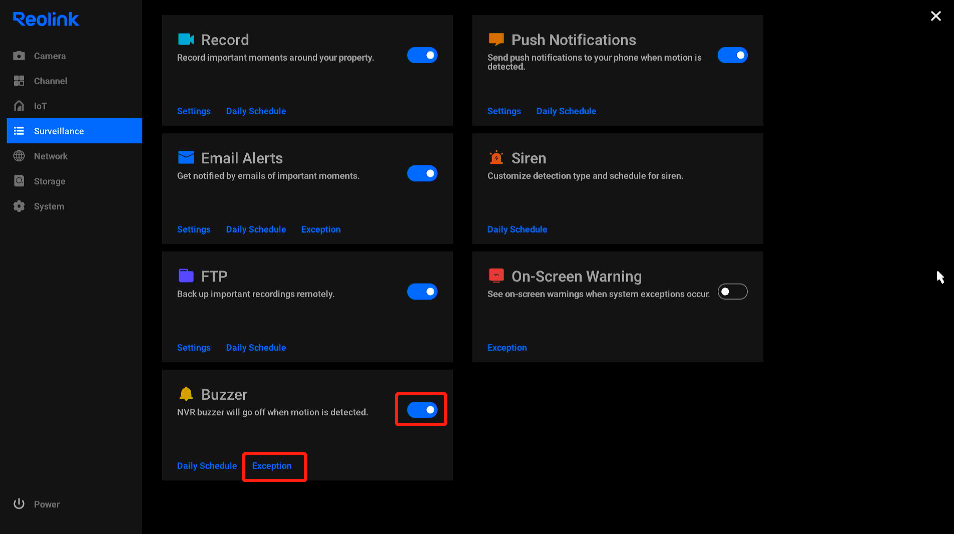Click the Push Notifications heading
This screenshot has height=534, width=954.
pos(574,40)
